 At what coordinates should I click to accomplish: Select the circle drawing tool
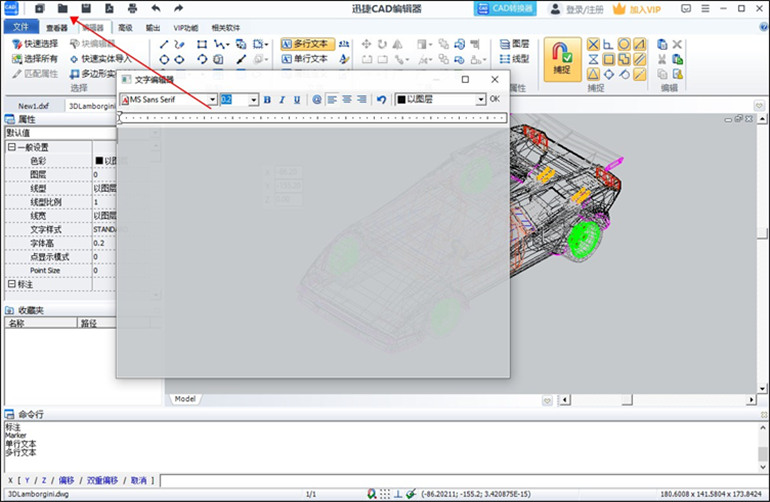[x=164, y=59]
